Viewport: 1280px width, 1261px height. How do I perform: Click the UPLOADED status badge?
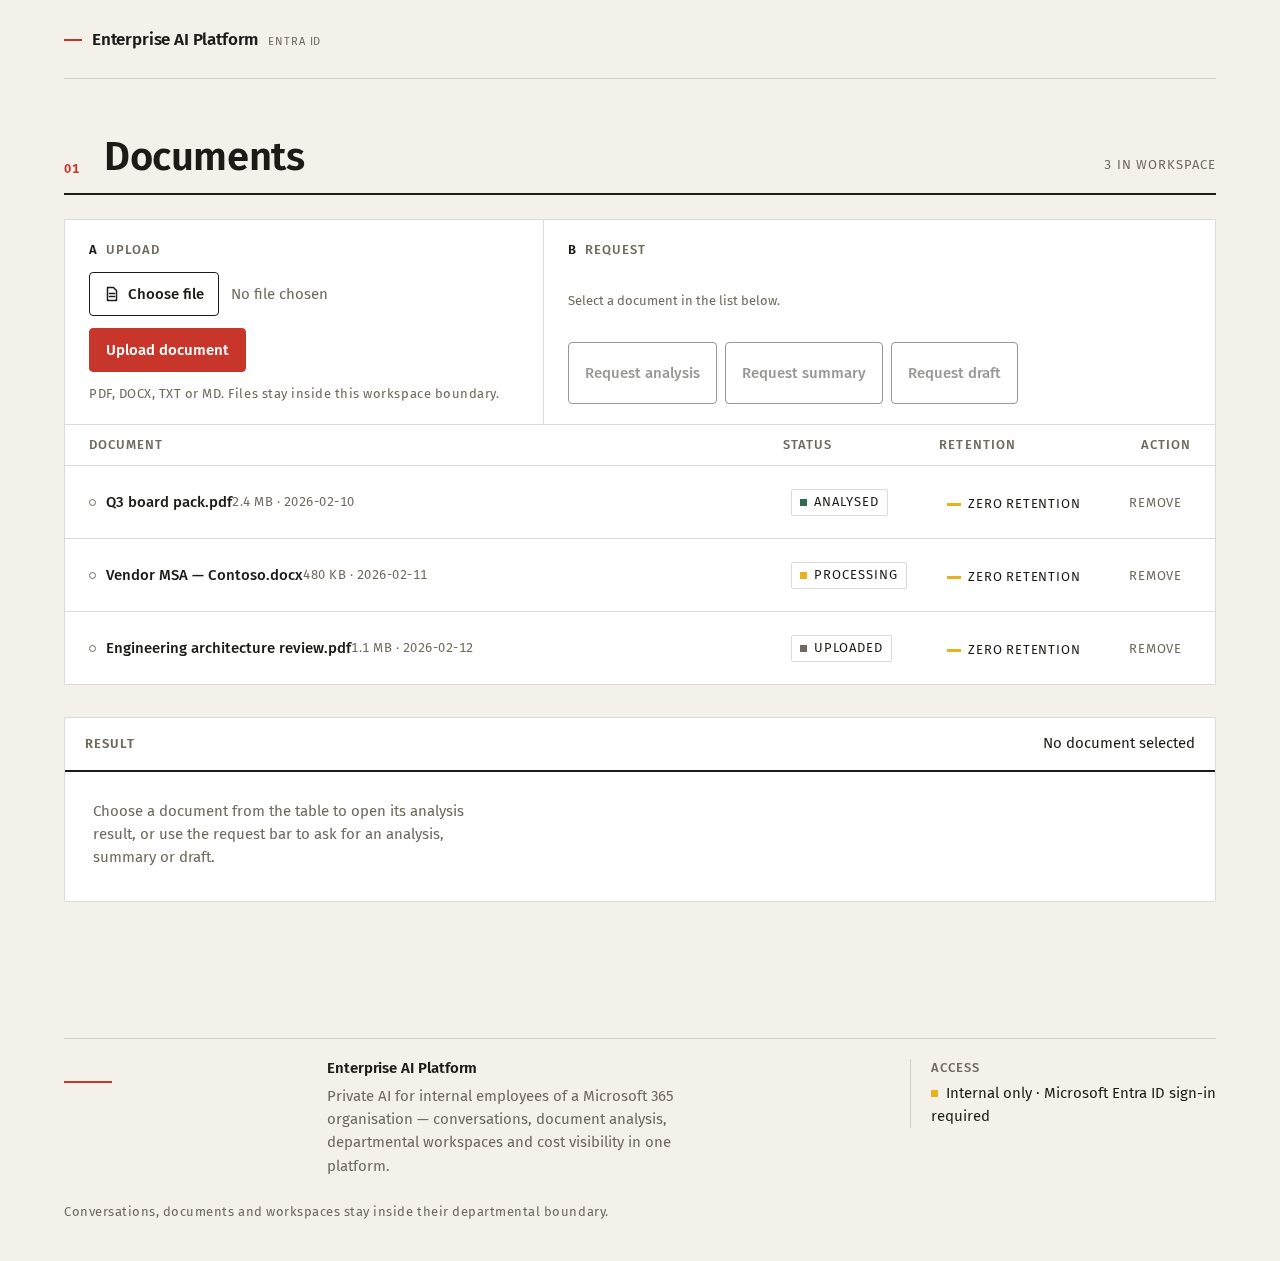tap(841, 648)
